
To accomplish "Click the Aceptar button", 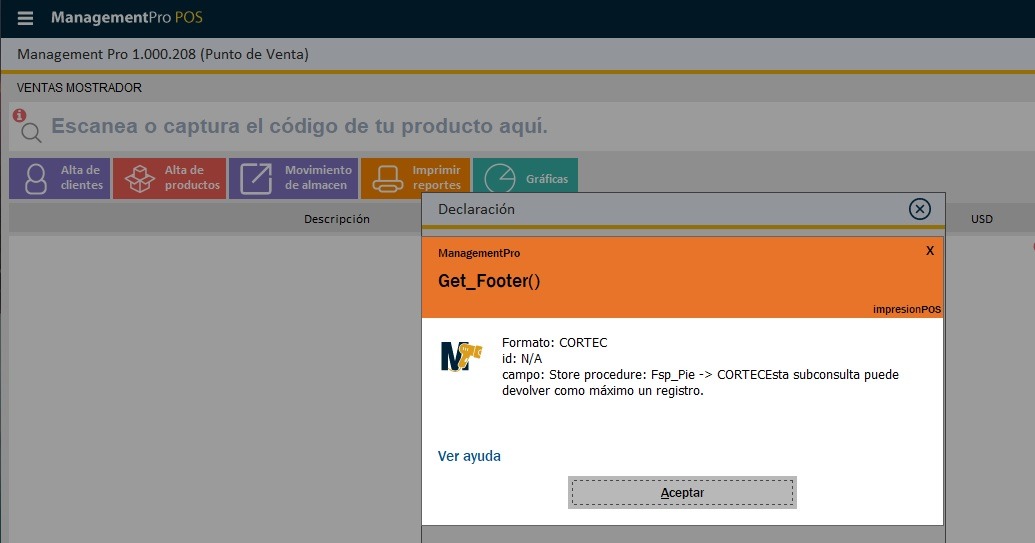I will [682, 493].
